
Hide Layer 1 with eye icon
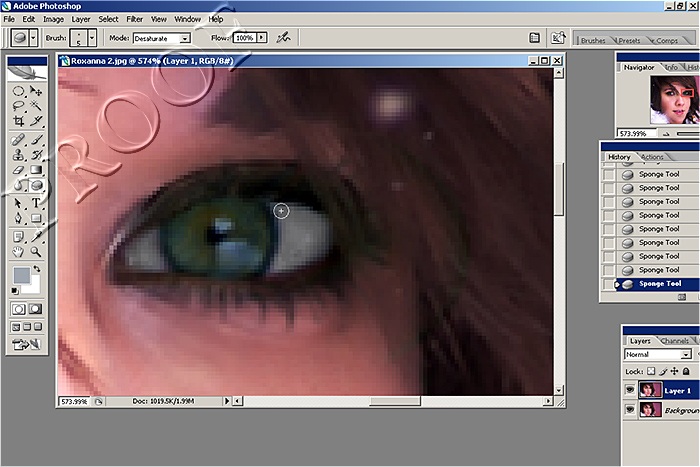coord(629,390)
